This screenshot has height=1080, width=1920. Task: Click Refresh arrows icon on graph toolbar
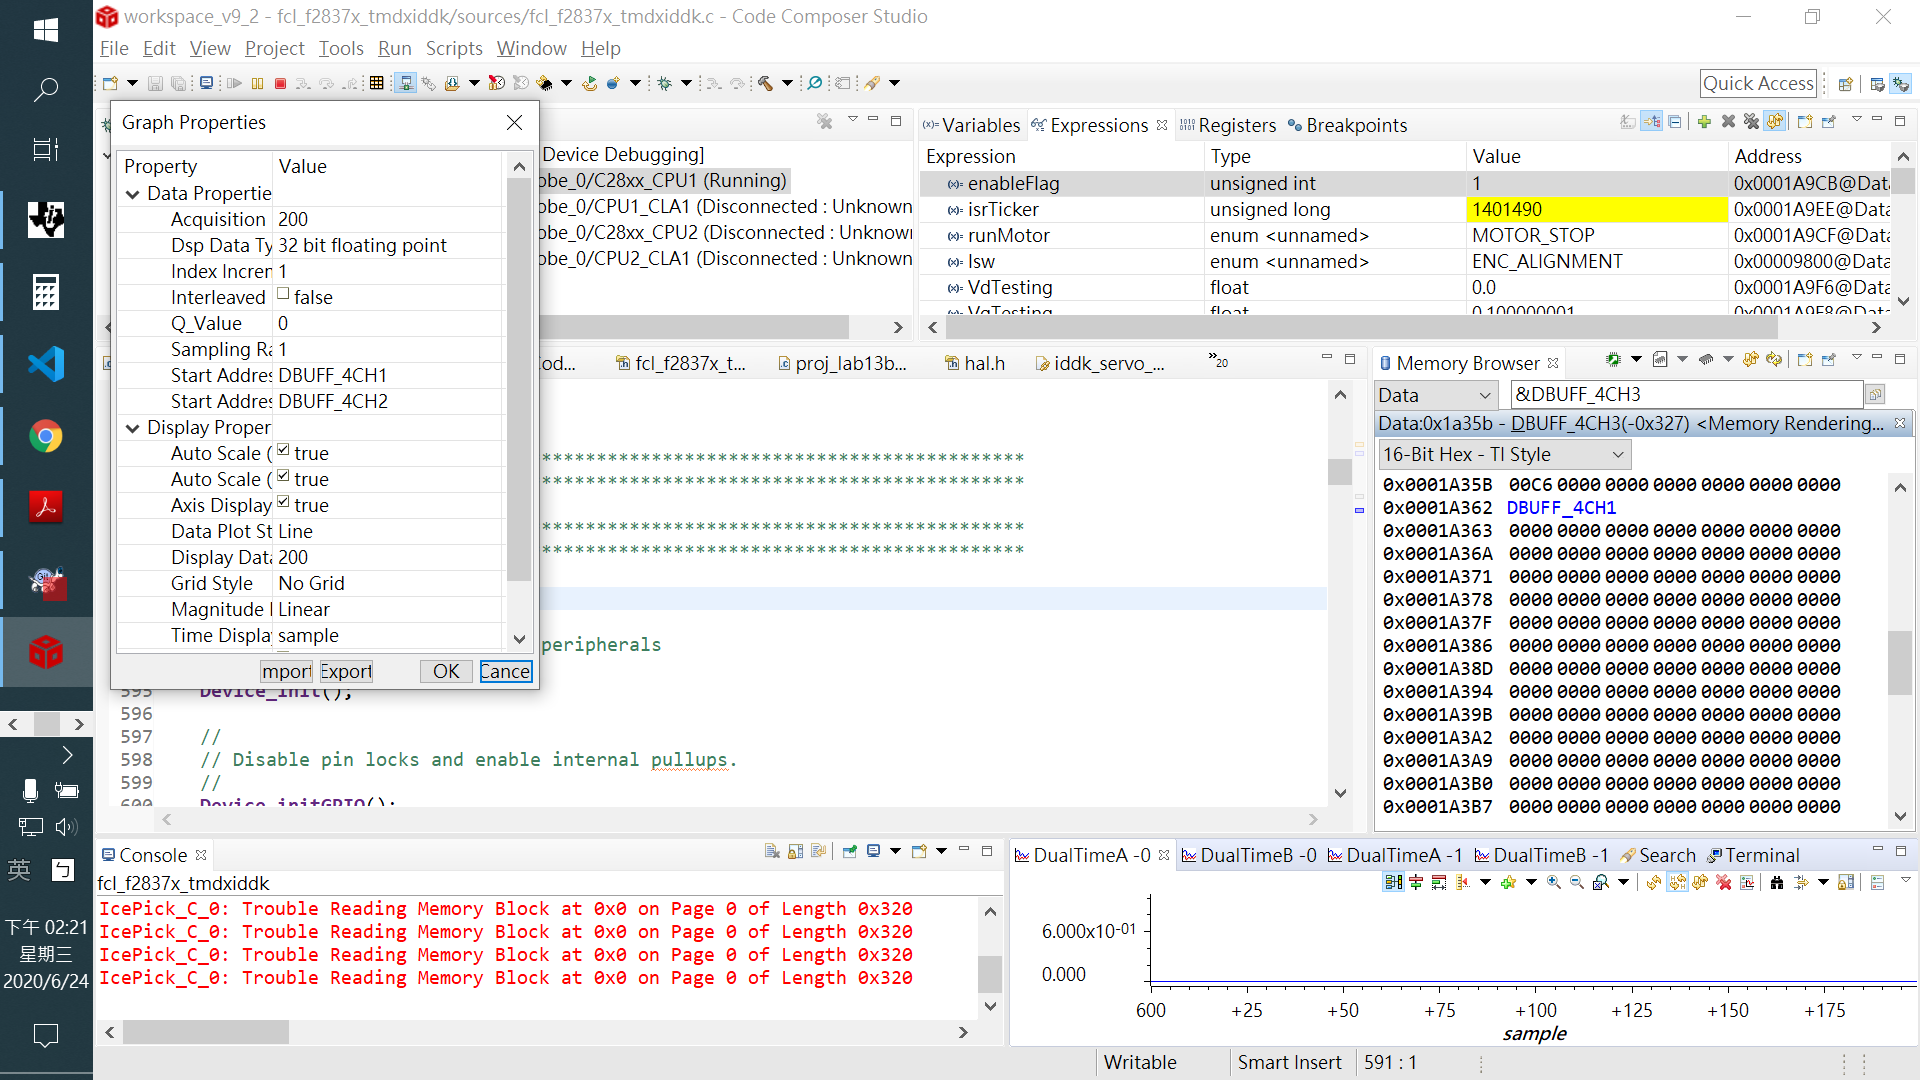(x=1654, y=882)
